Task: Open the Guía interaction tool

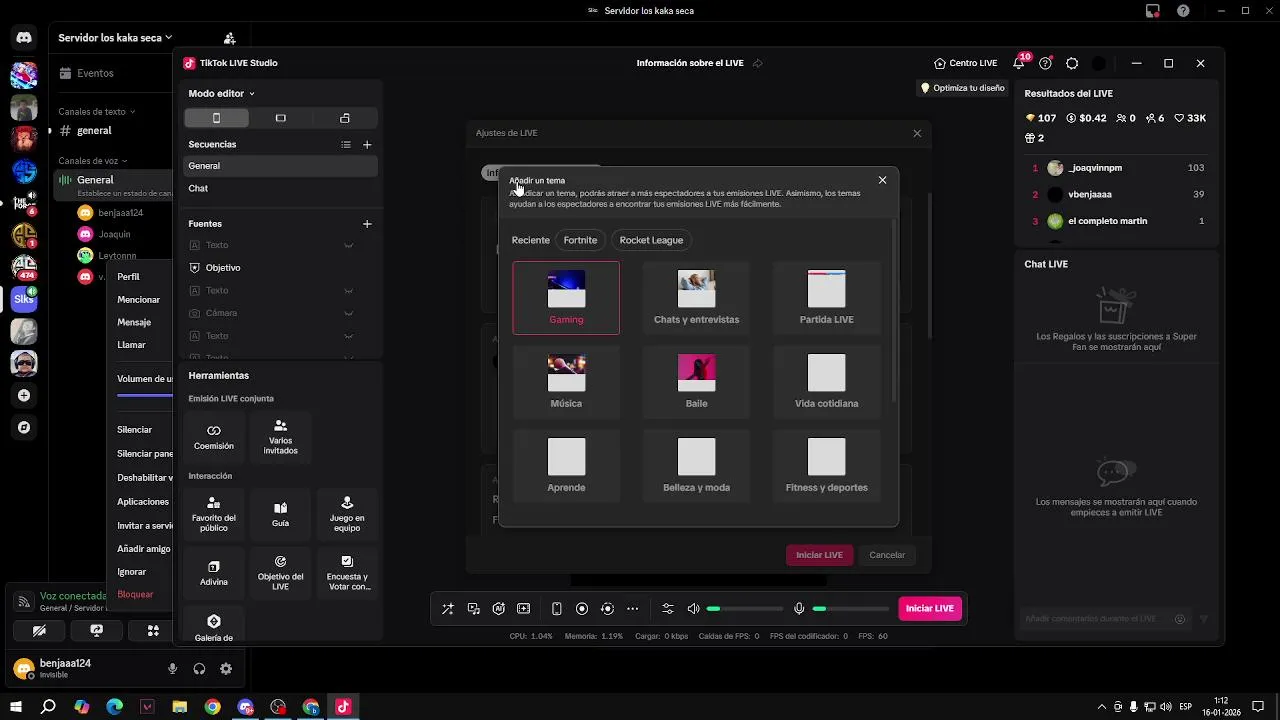Action: [281, 514]
